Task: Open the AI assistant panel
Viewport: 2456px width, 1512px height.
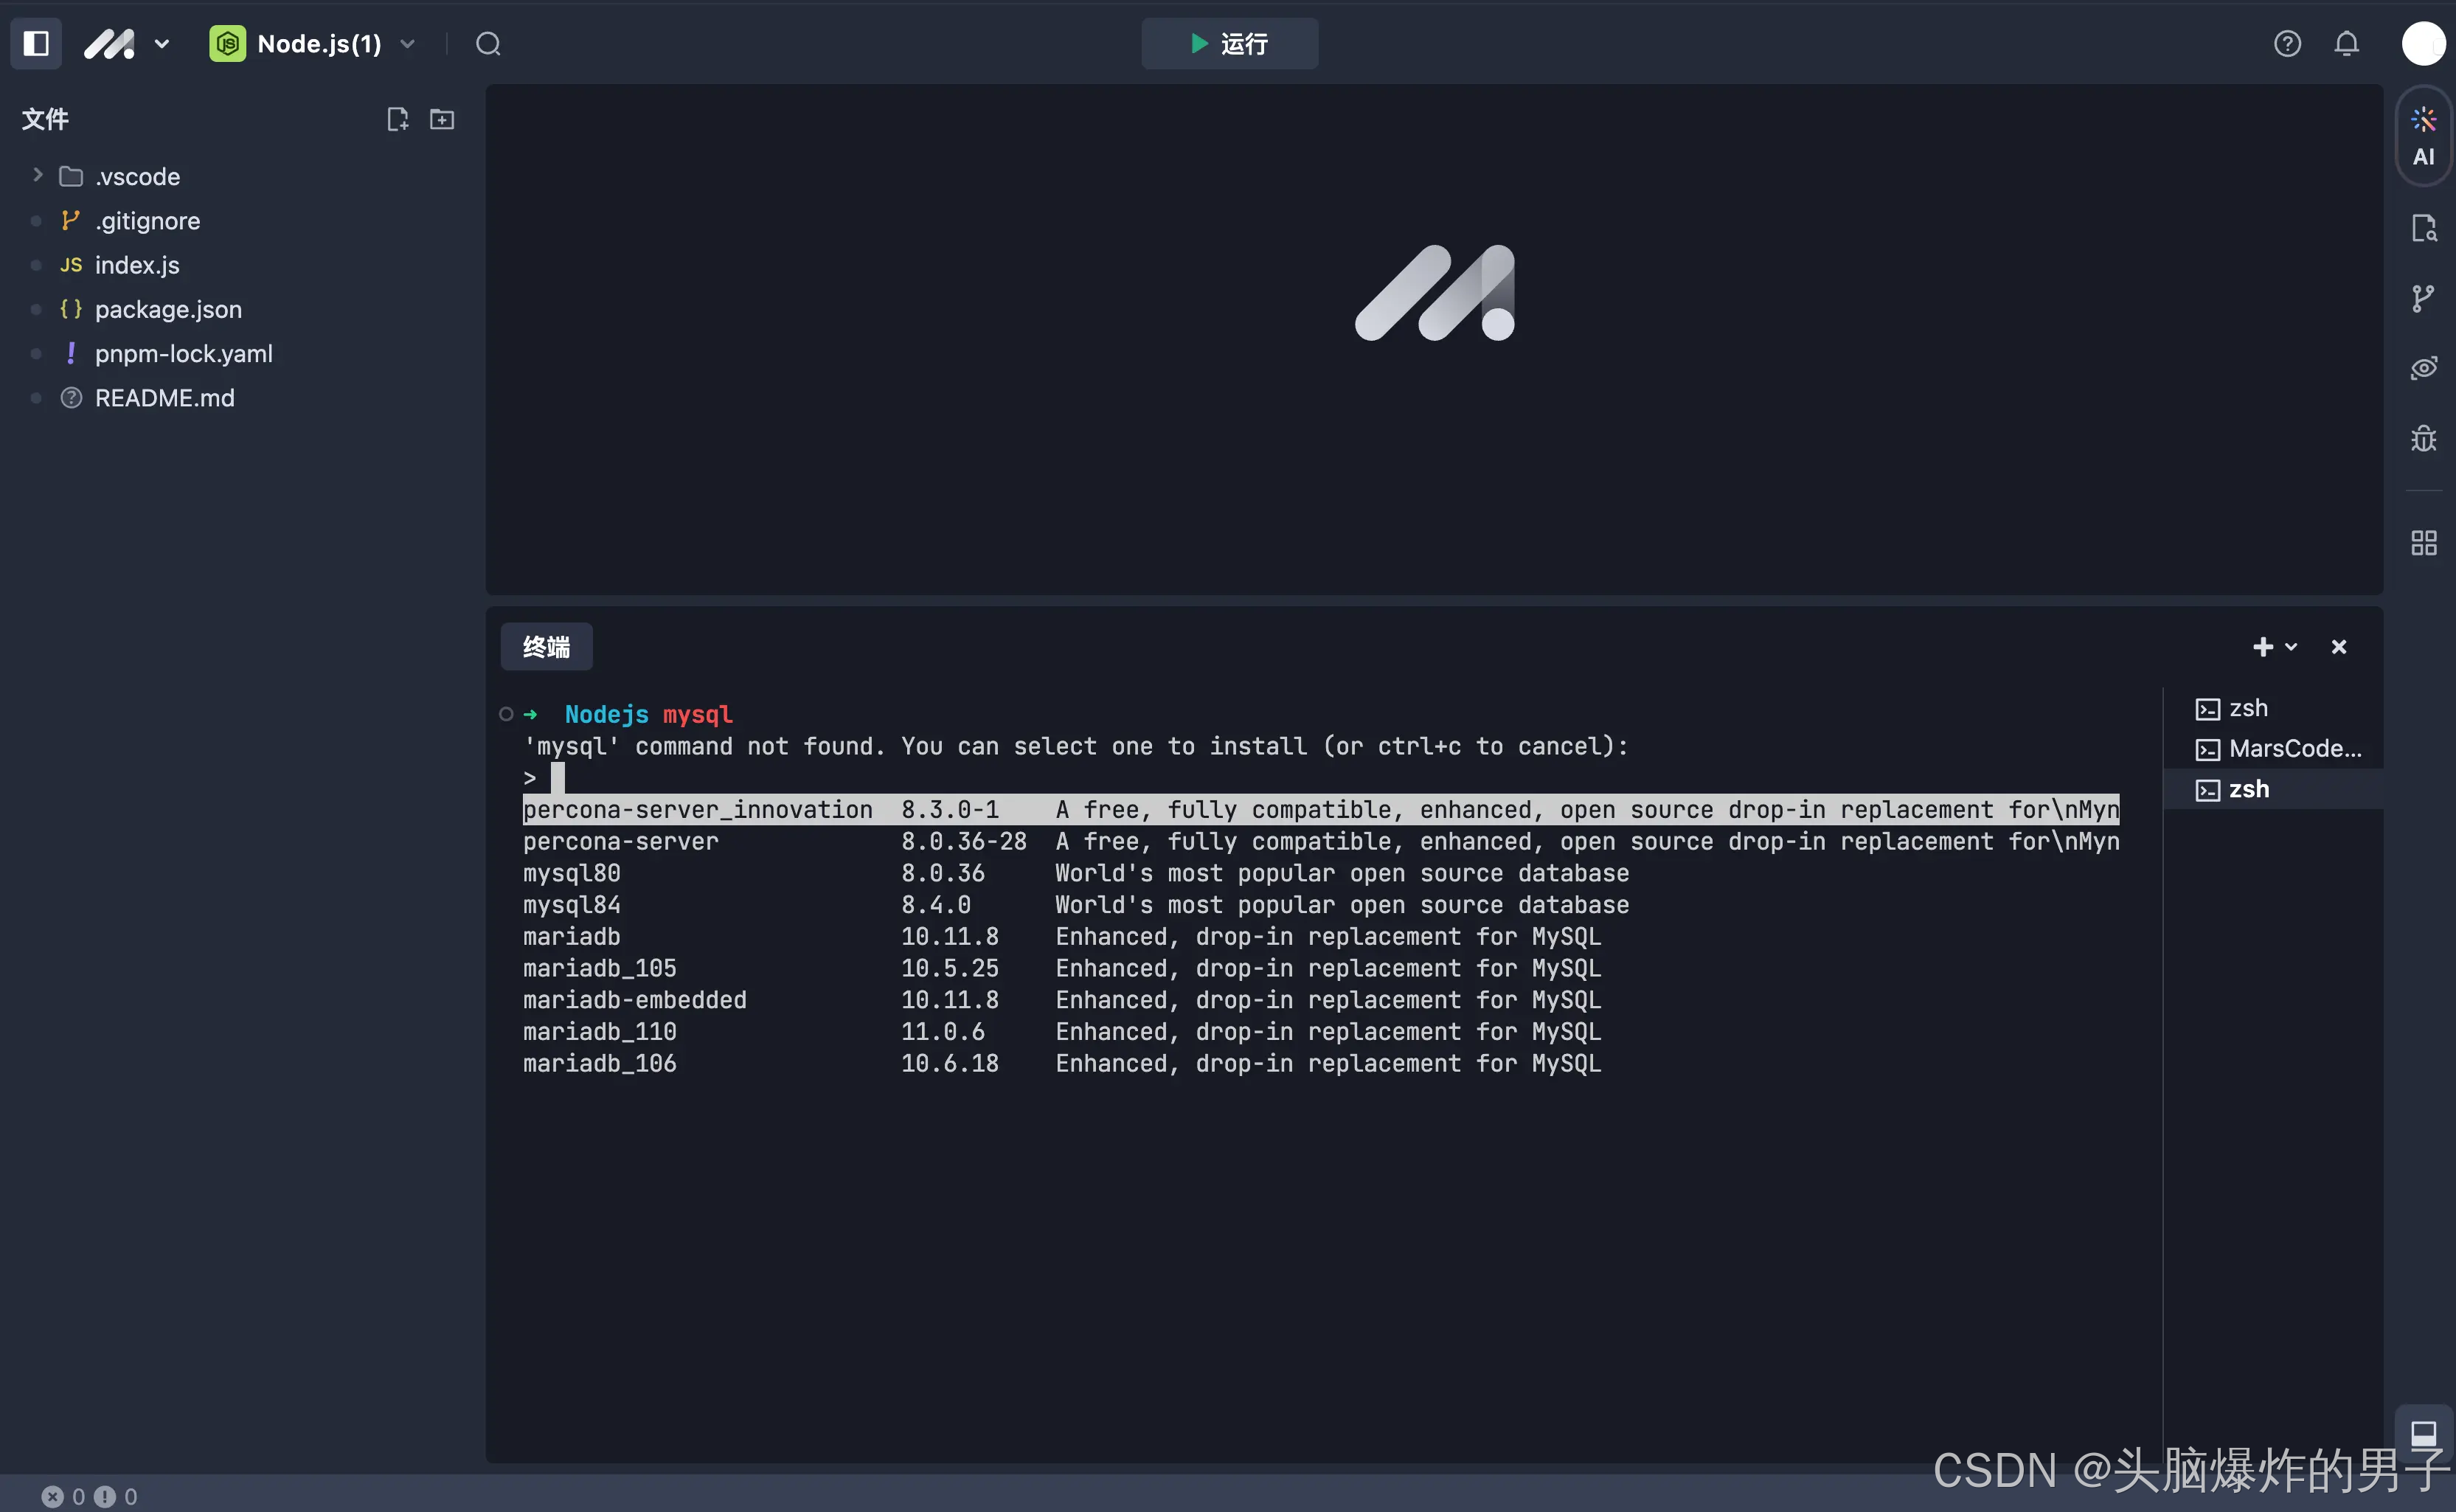Action: 2423,136
